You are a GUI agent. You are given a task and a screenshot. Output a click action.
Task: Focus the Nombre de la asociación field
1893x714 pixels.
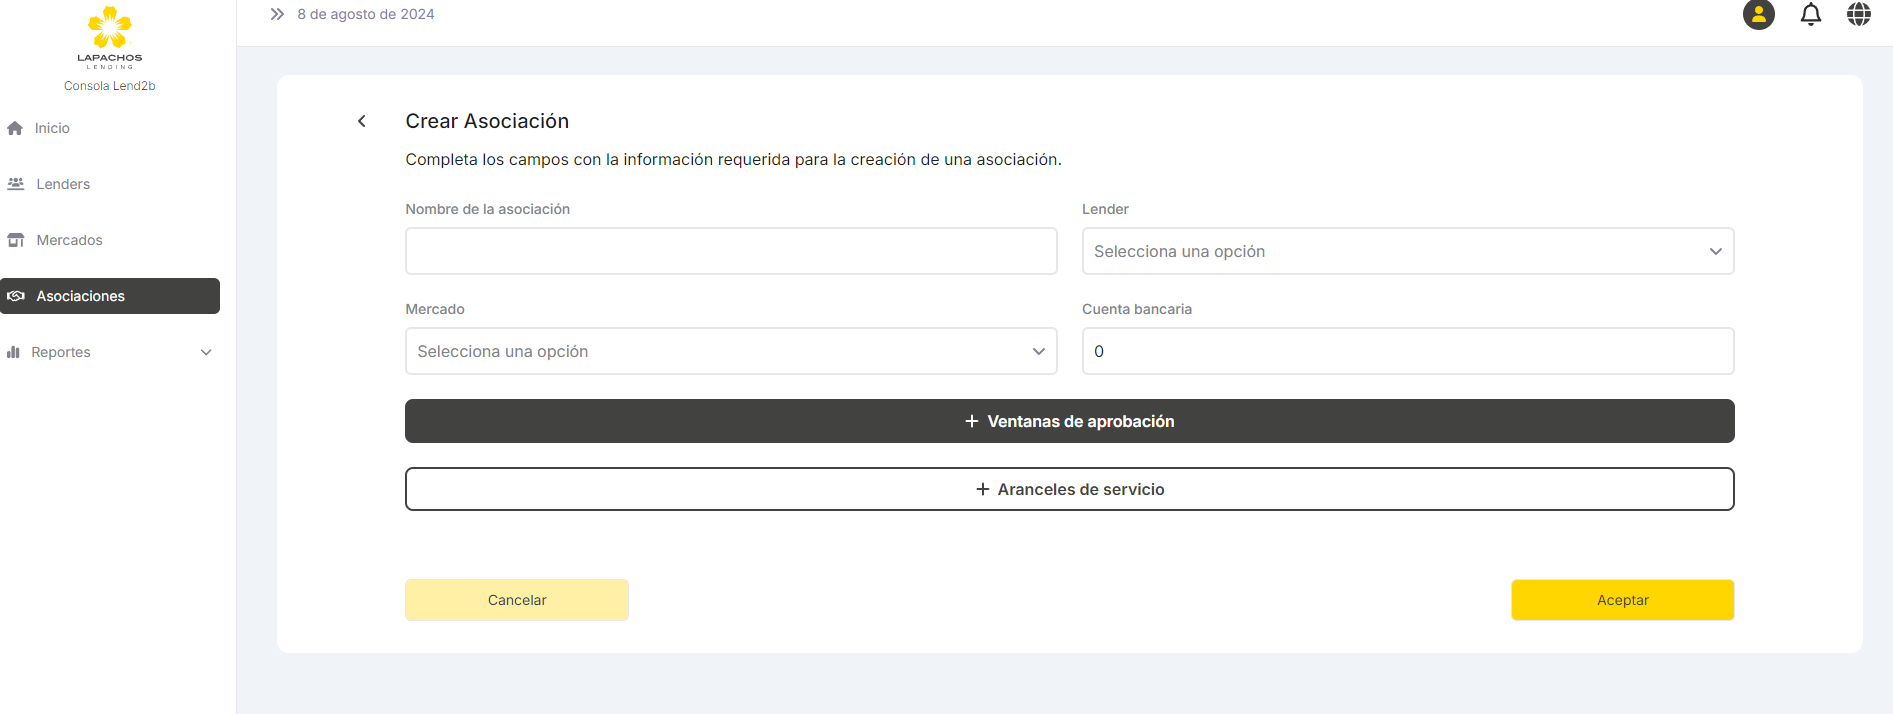[x=730, y=251]
